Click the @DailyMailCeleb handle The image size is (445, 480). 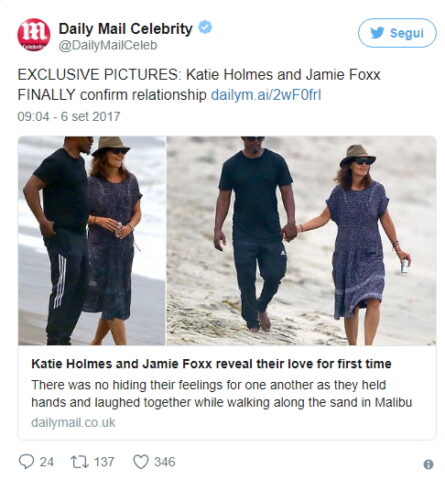point(108,46)
